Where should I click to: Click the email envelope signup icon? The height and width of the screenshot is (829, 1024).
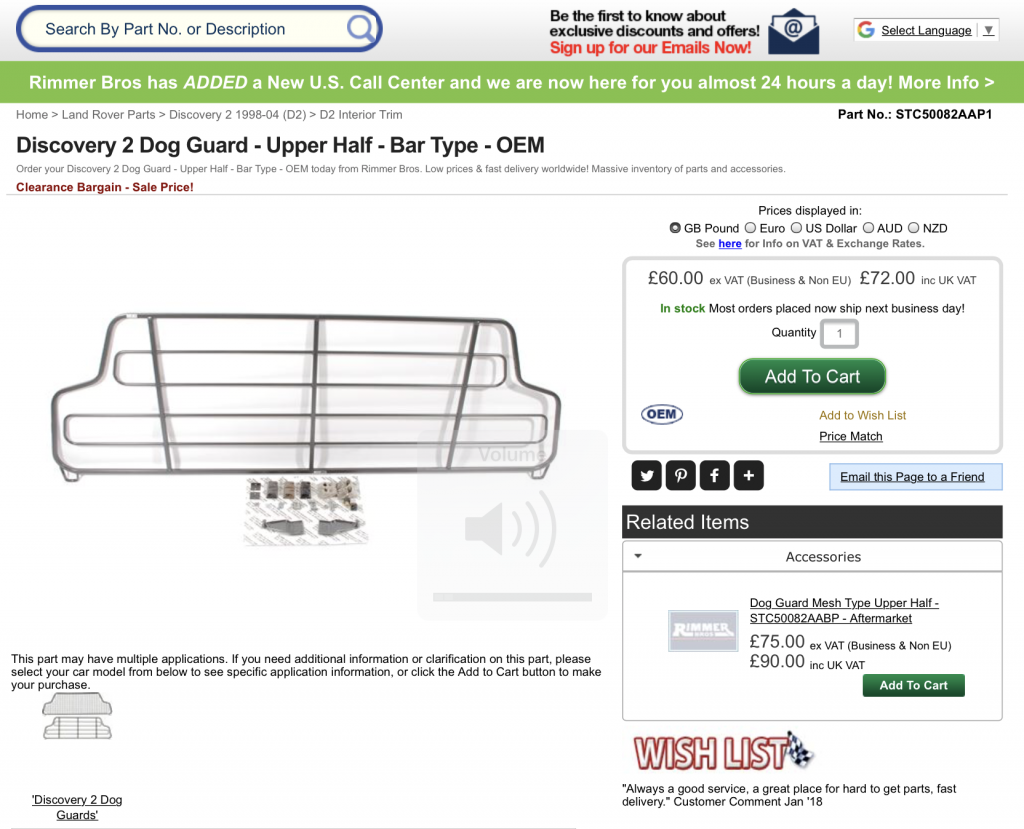click(793, 31)
